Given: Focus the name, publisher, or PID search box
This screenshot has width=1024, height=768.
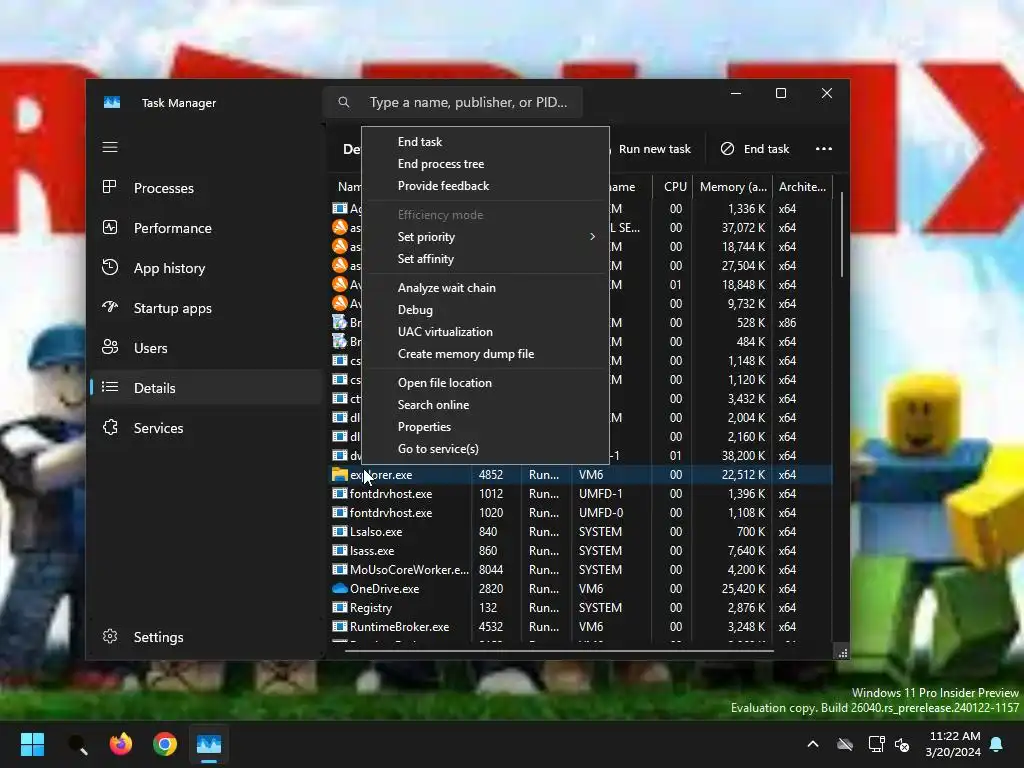Looking at the screenshot, I should point(453,102).
